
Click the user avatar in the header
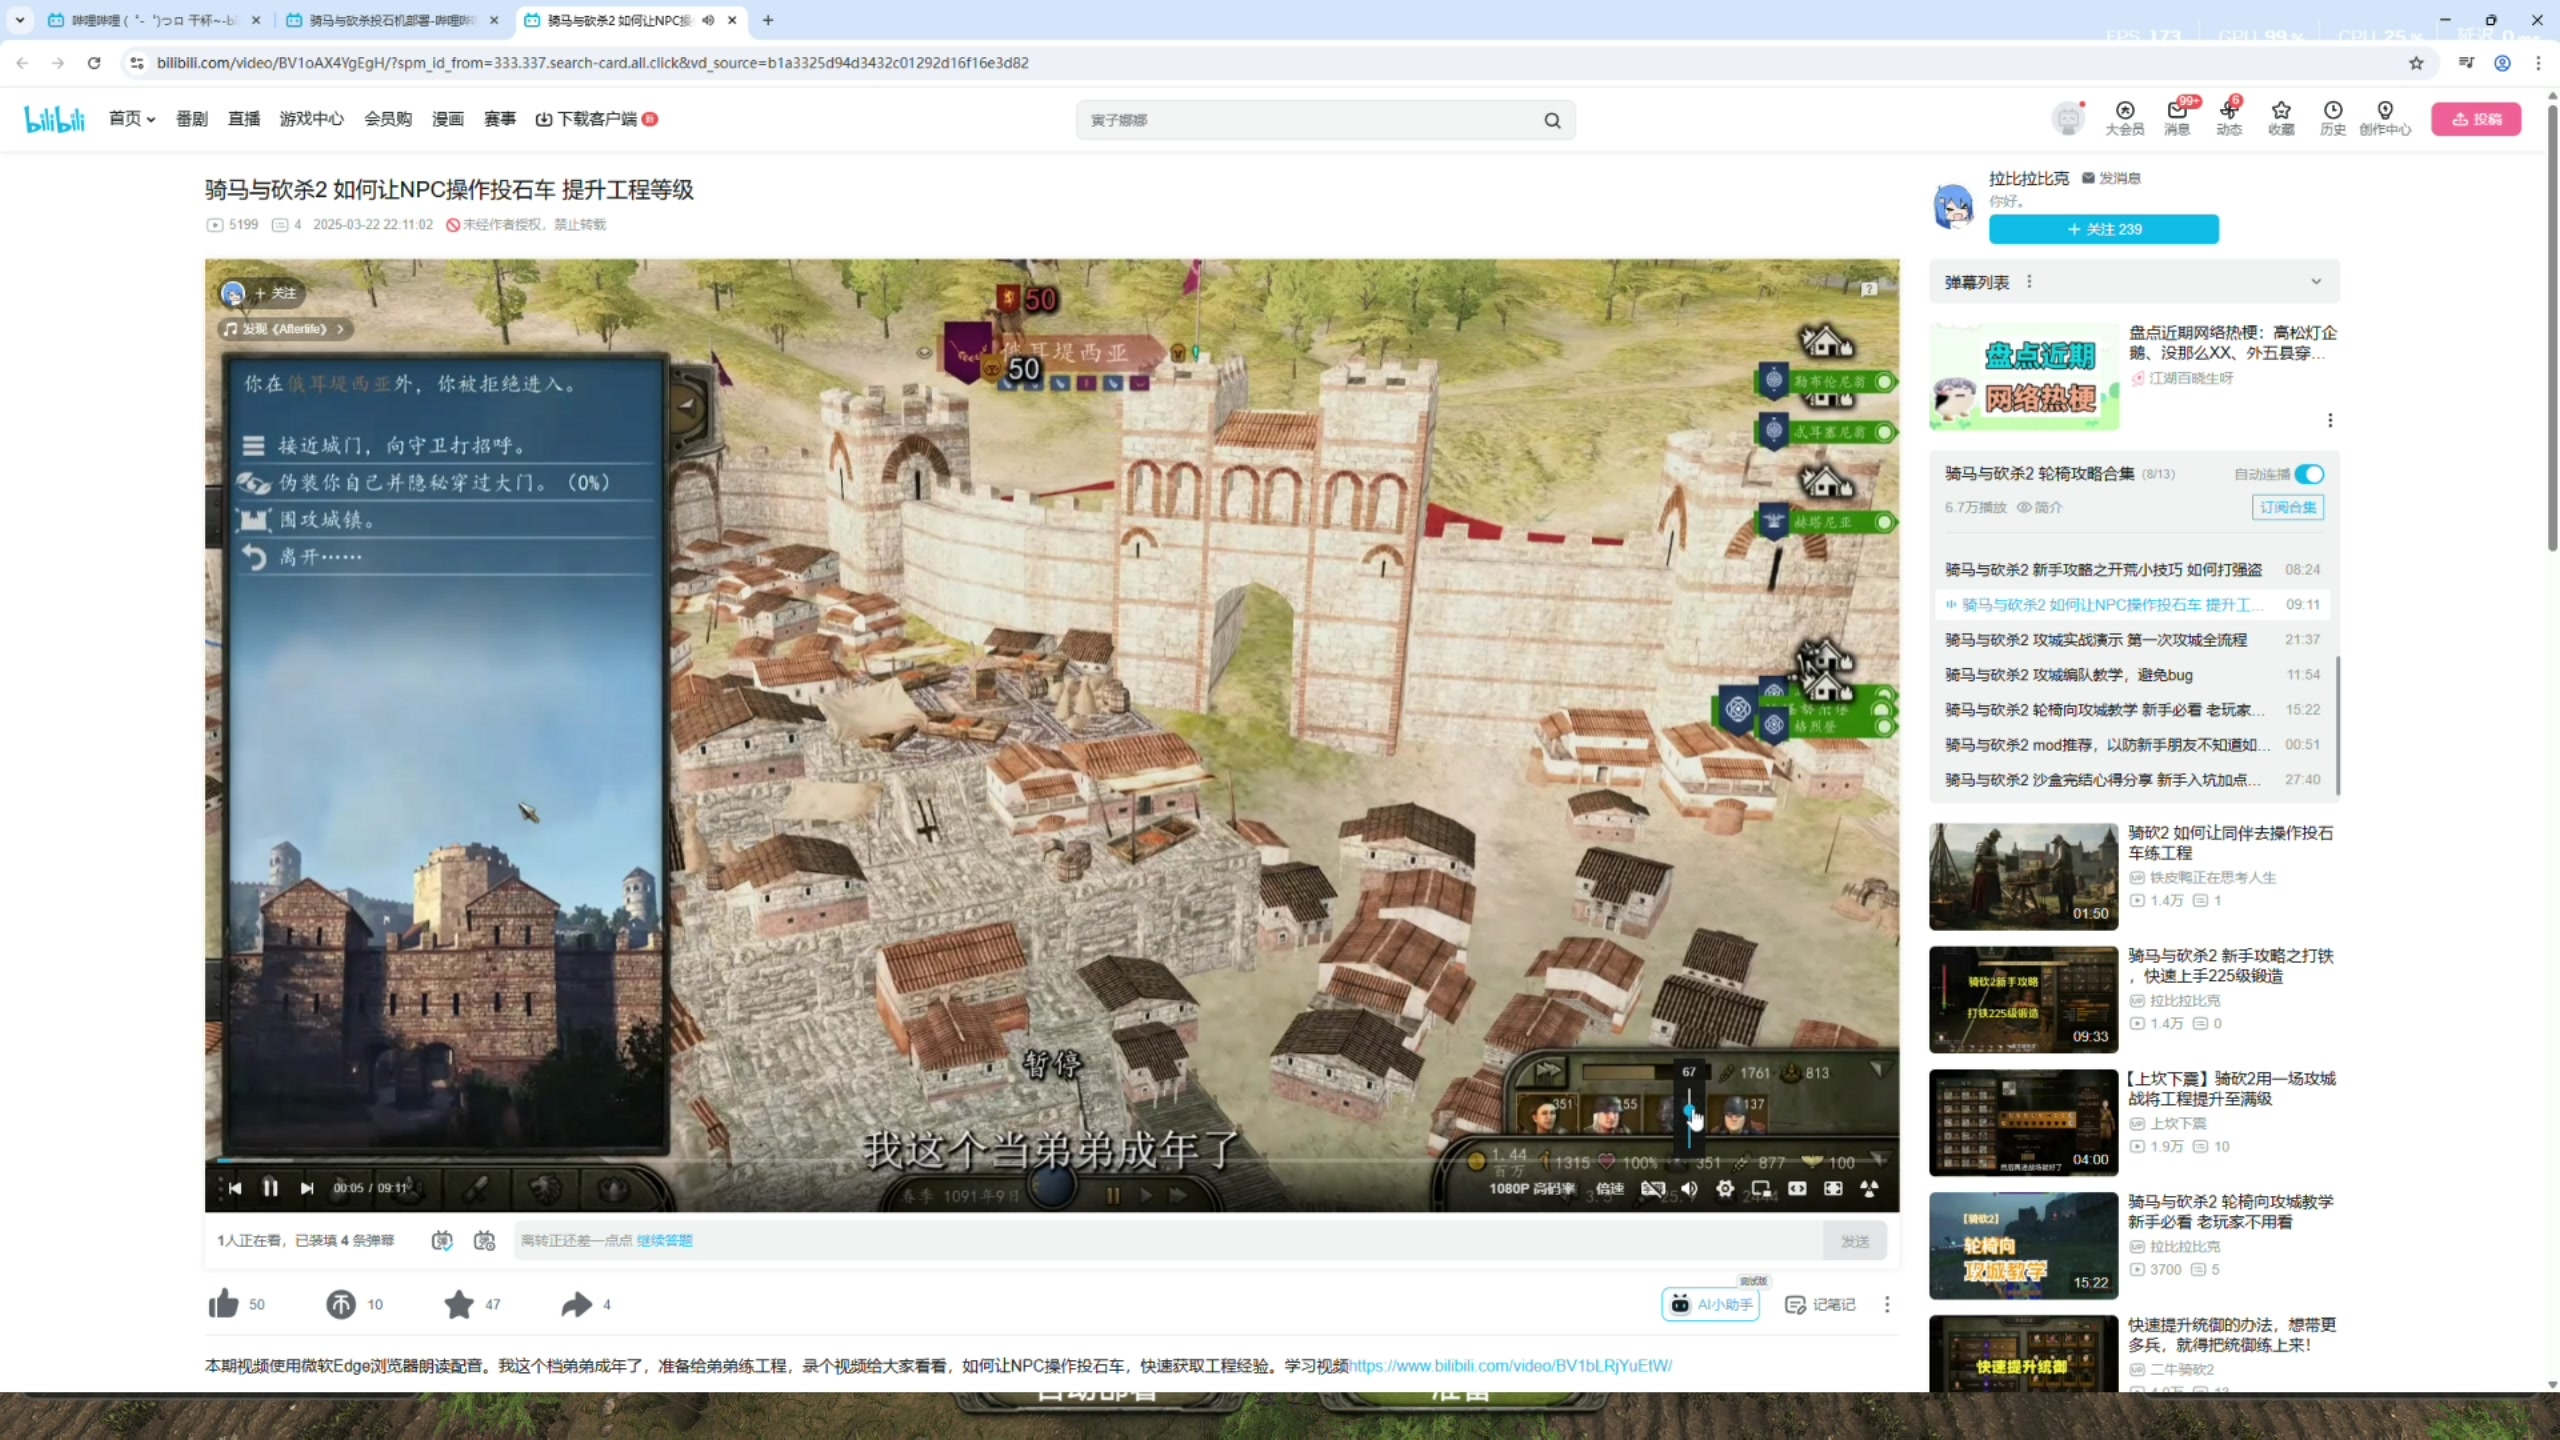2067,119
